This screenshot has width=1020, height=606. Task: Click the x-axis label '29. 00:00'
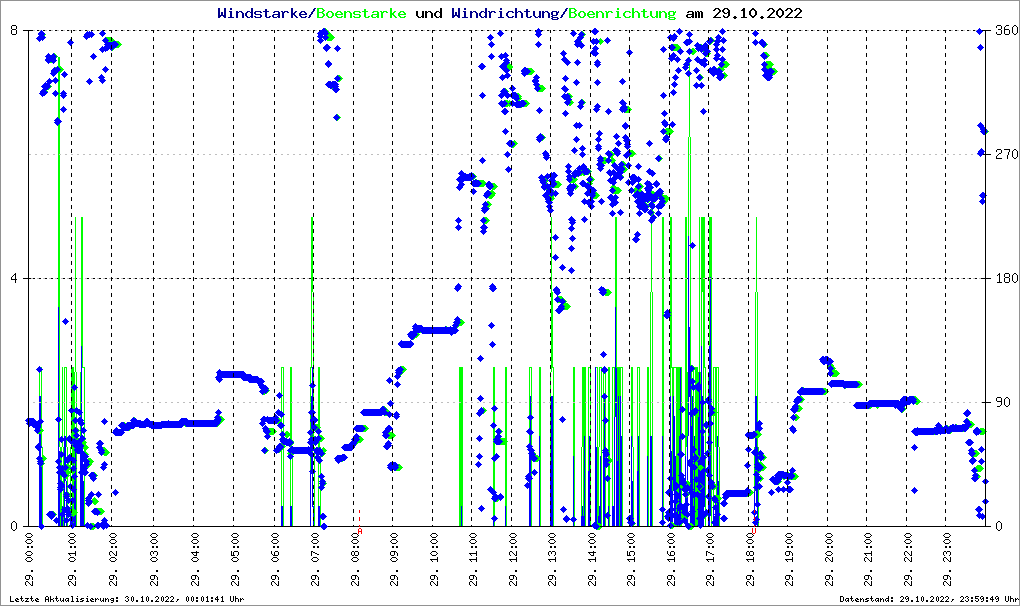point(29,559)
